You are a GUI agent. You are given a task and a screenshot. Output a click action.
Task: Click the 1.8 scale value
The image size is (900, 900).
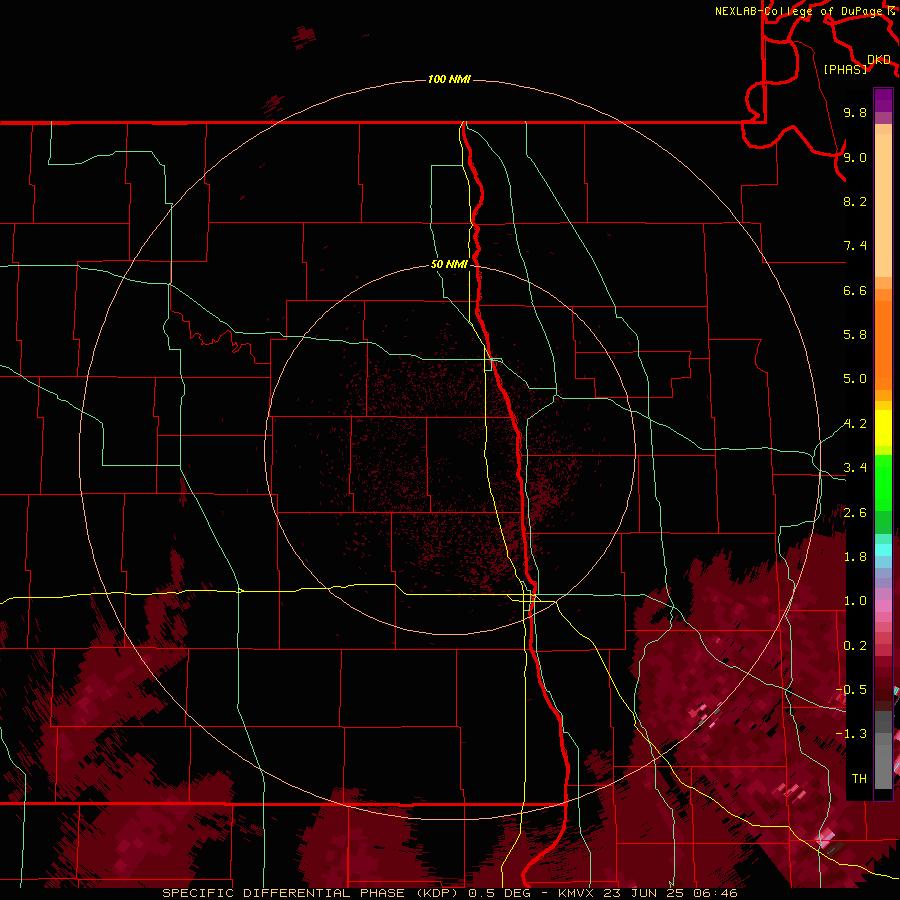[855, 557]
